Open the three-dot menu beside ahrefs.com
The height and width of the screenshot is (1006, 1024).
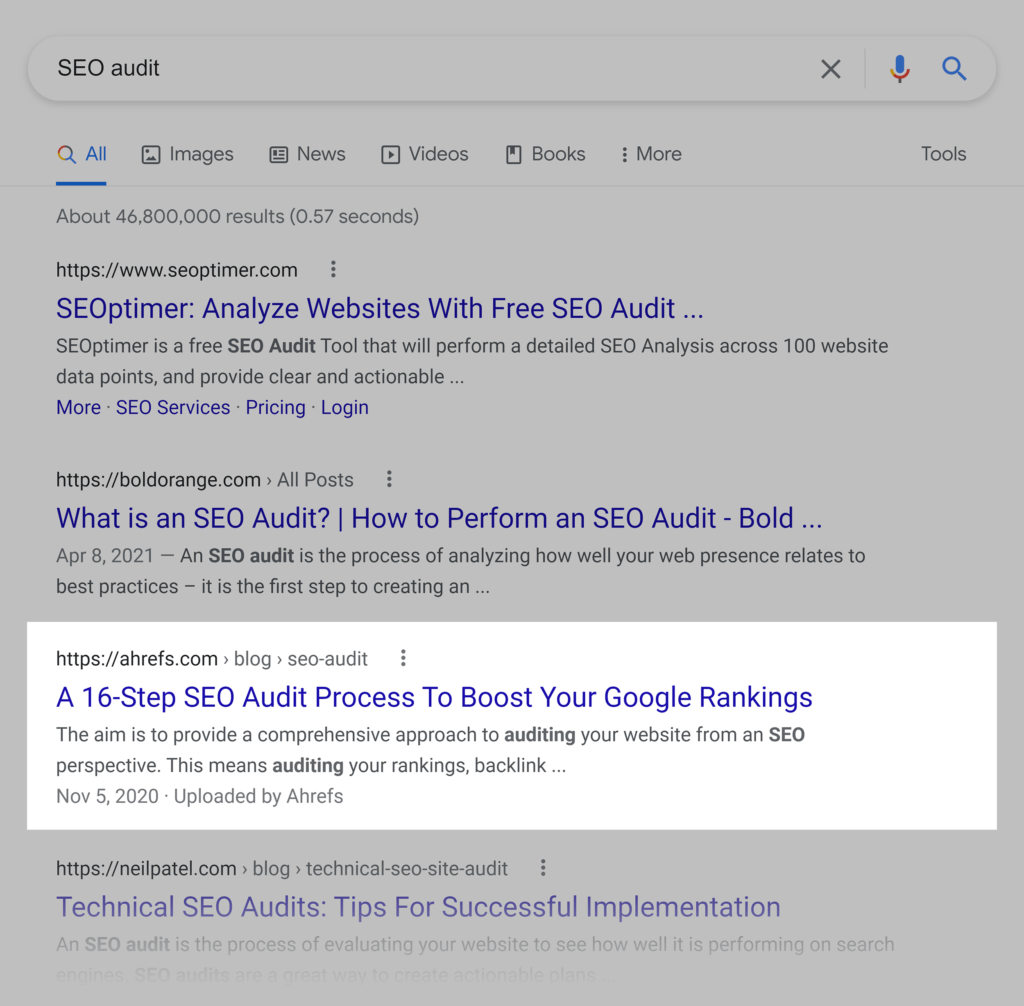[x=403, y=658]
